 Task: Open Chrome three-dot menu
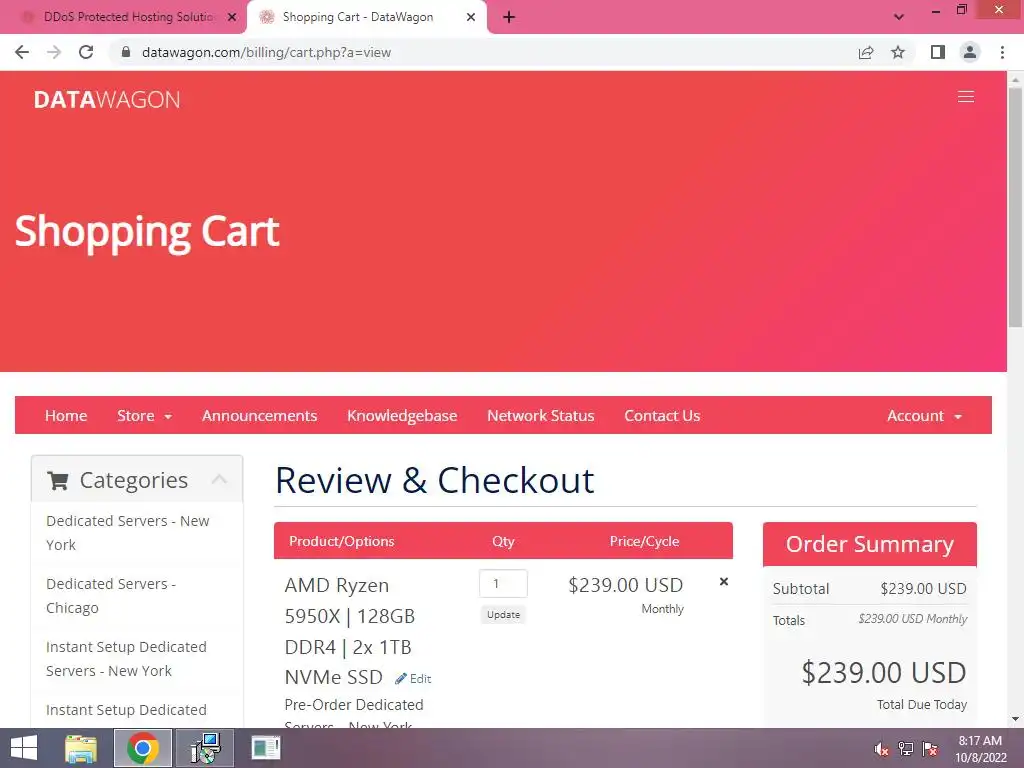tap(1002, 52)
